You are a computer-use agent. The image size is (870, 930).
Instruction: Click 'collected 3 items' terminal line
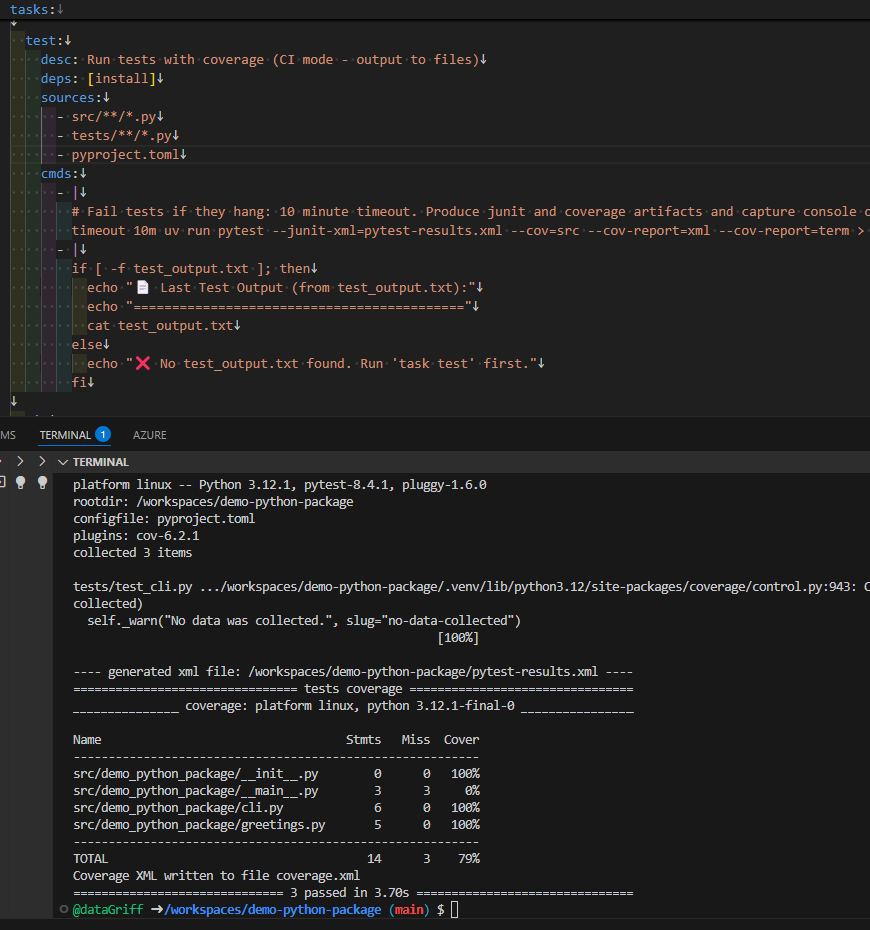[x=132, y=552]
